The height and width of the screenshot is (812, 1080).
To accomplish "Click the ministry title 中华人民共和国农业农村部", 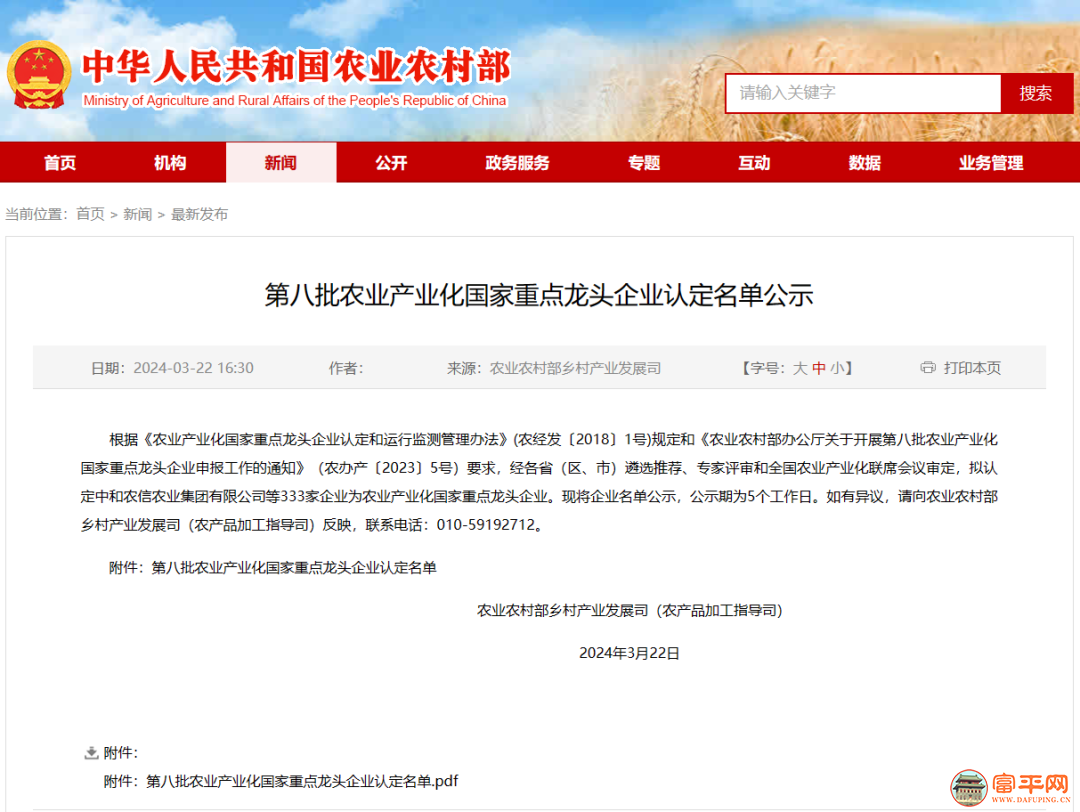I will pos(297,67).
